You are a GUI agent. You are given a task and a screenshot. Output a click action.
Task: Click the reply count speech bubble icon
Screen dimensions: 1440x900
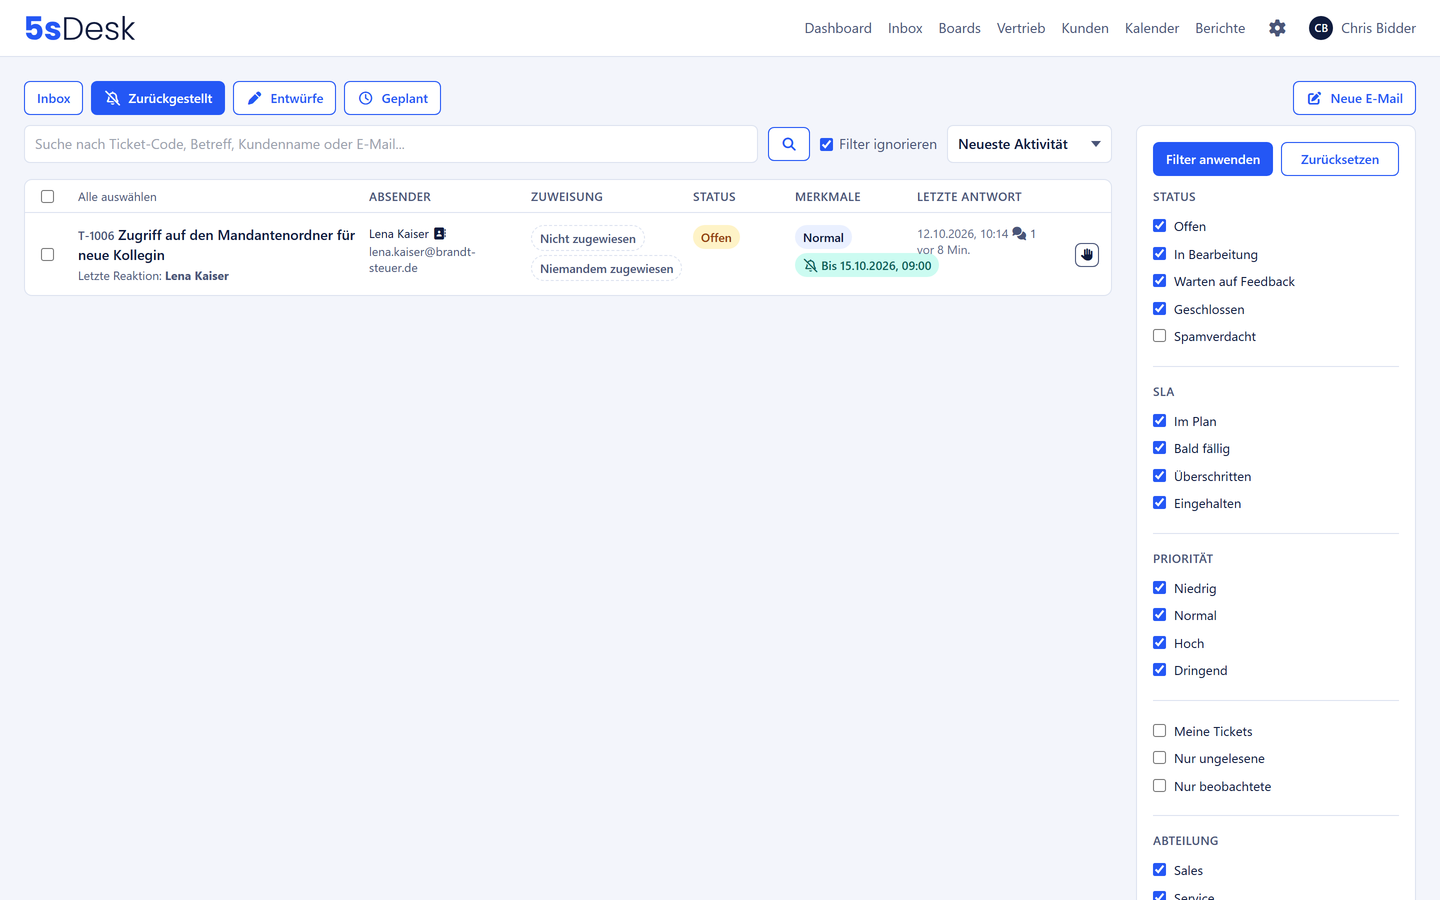pyautogui.click(x=1019, y=234)
